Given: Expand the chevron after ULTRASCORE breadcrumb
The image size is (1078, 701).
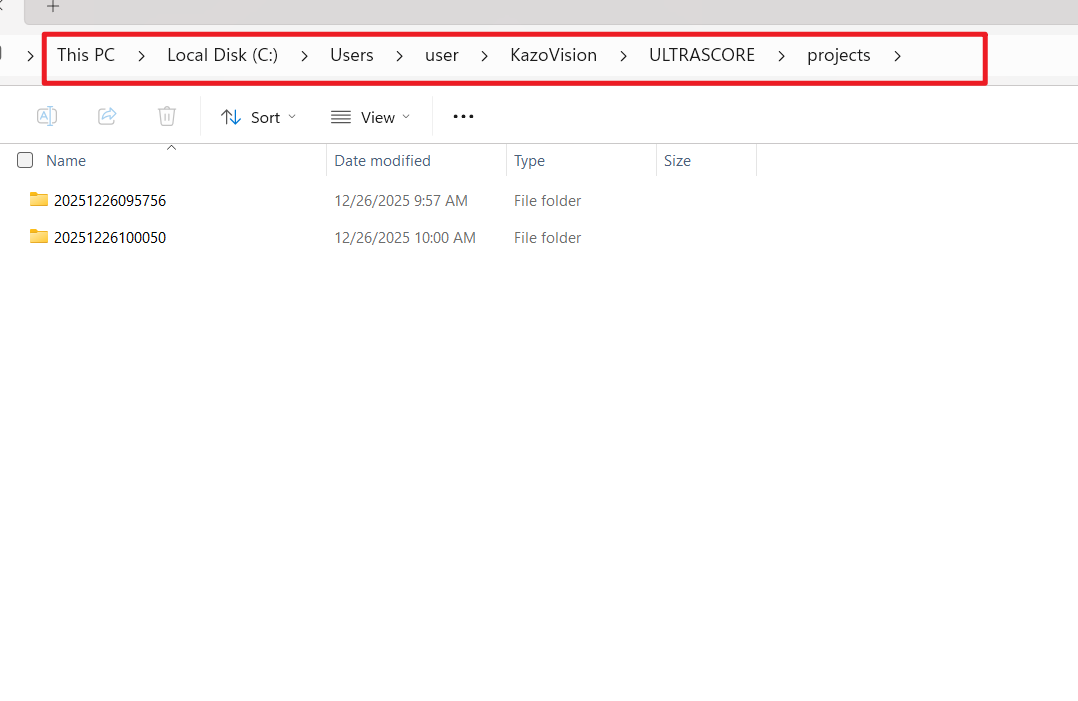Looking at the screenshot, I should pyautogui.click(x=781, y=56).
